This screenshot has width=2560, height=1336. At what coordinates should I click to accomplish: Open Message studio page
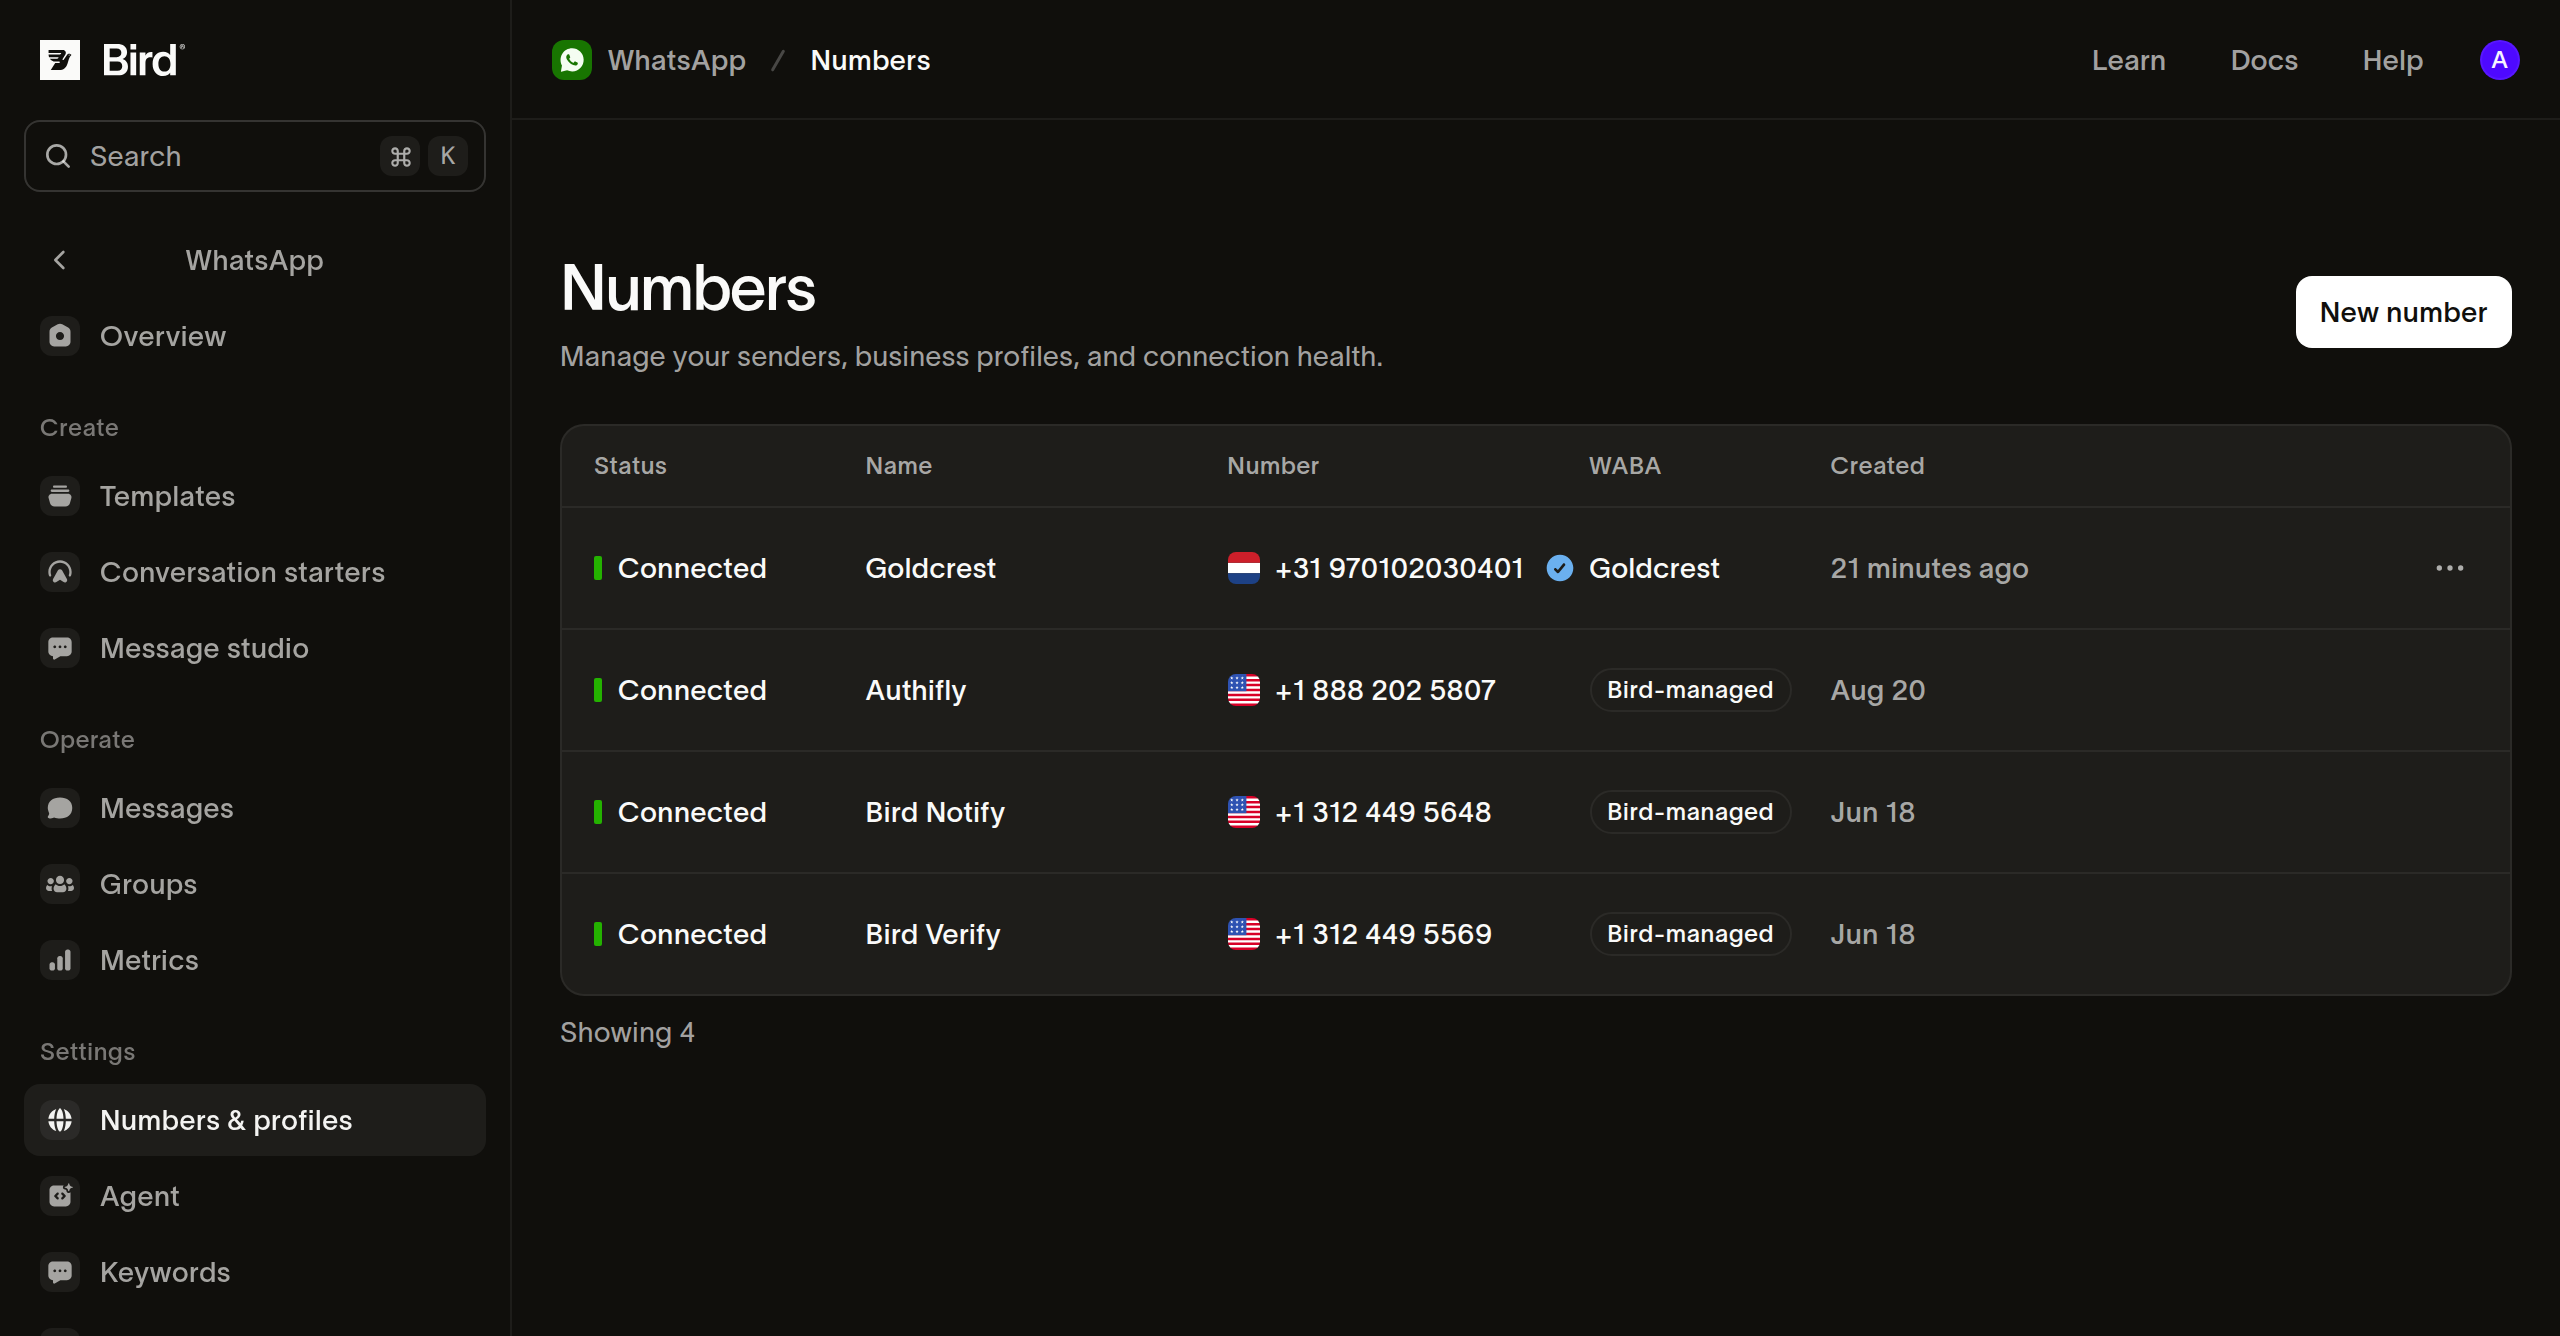pos(255,648)
